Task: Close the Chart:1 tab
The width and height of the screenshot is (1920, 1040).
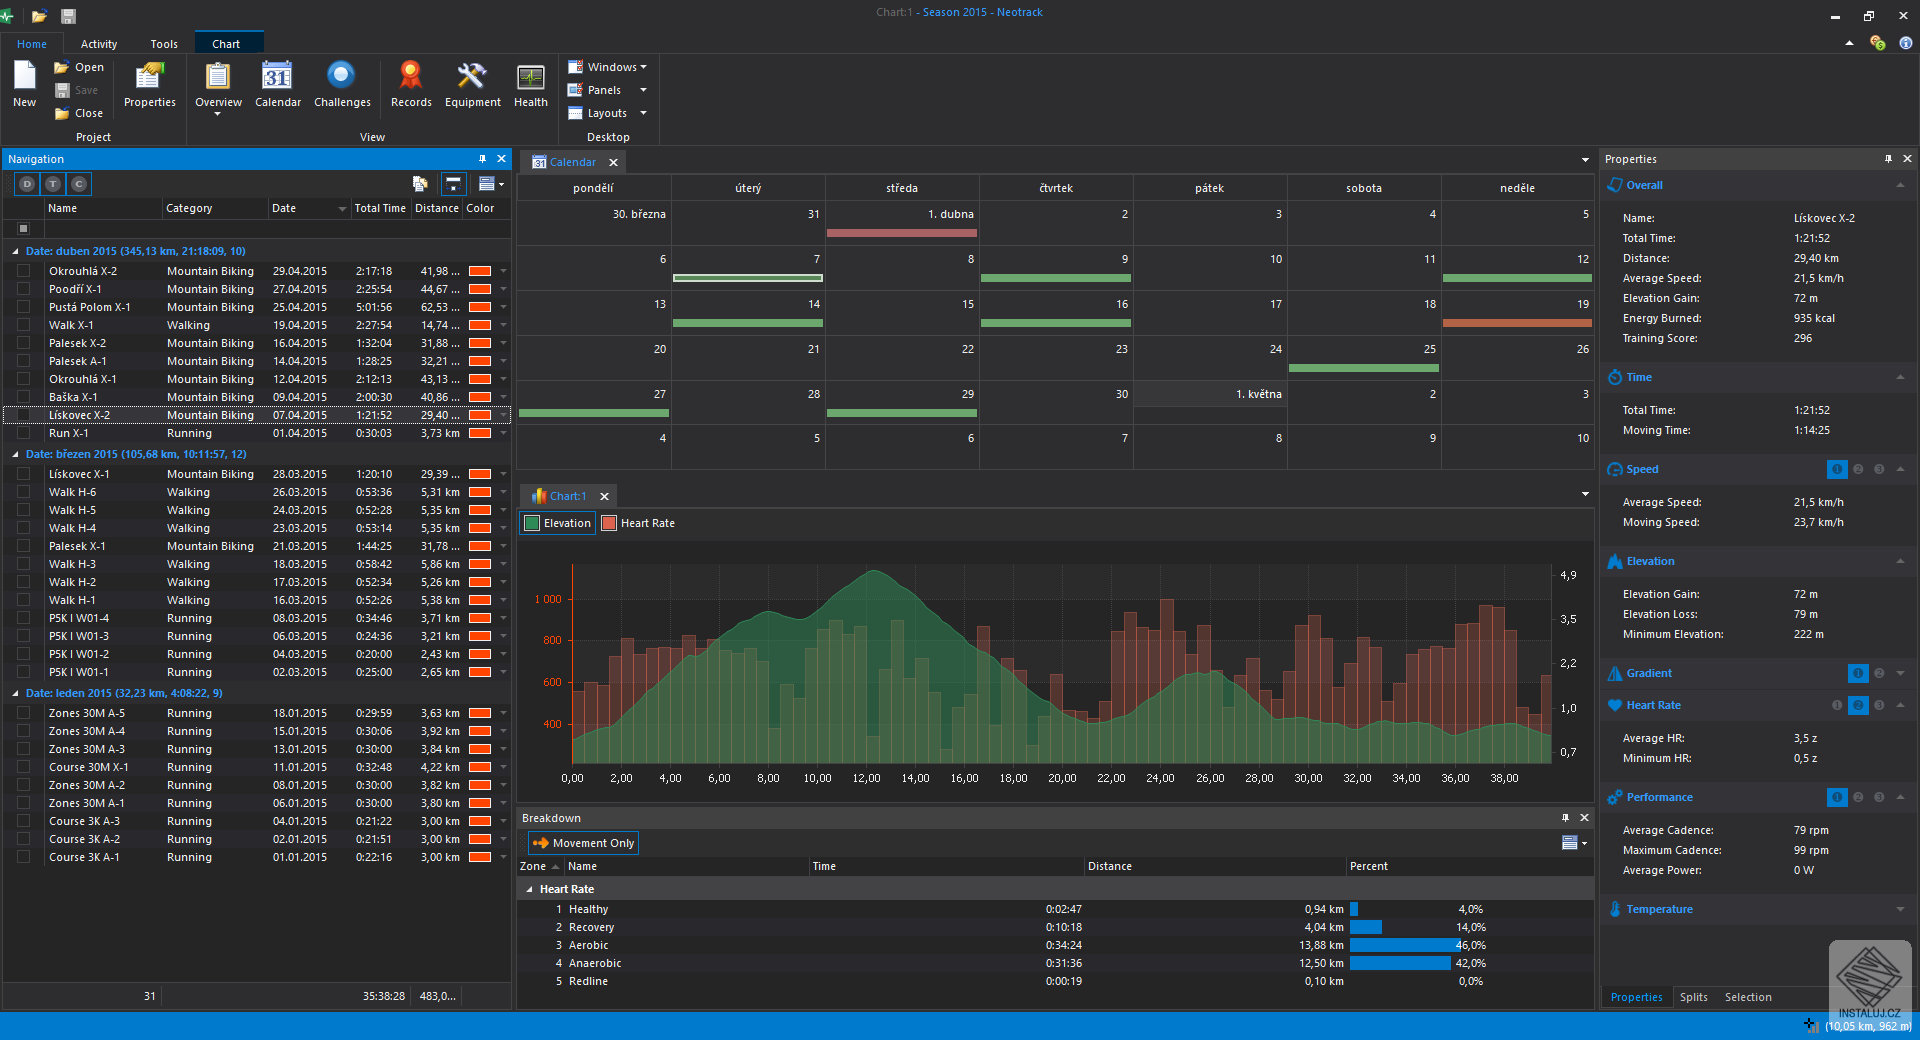Action: click(604, 496)
